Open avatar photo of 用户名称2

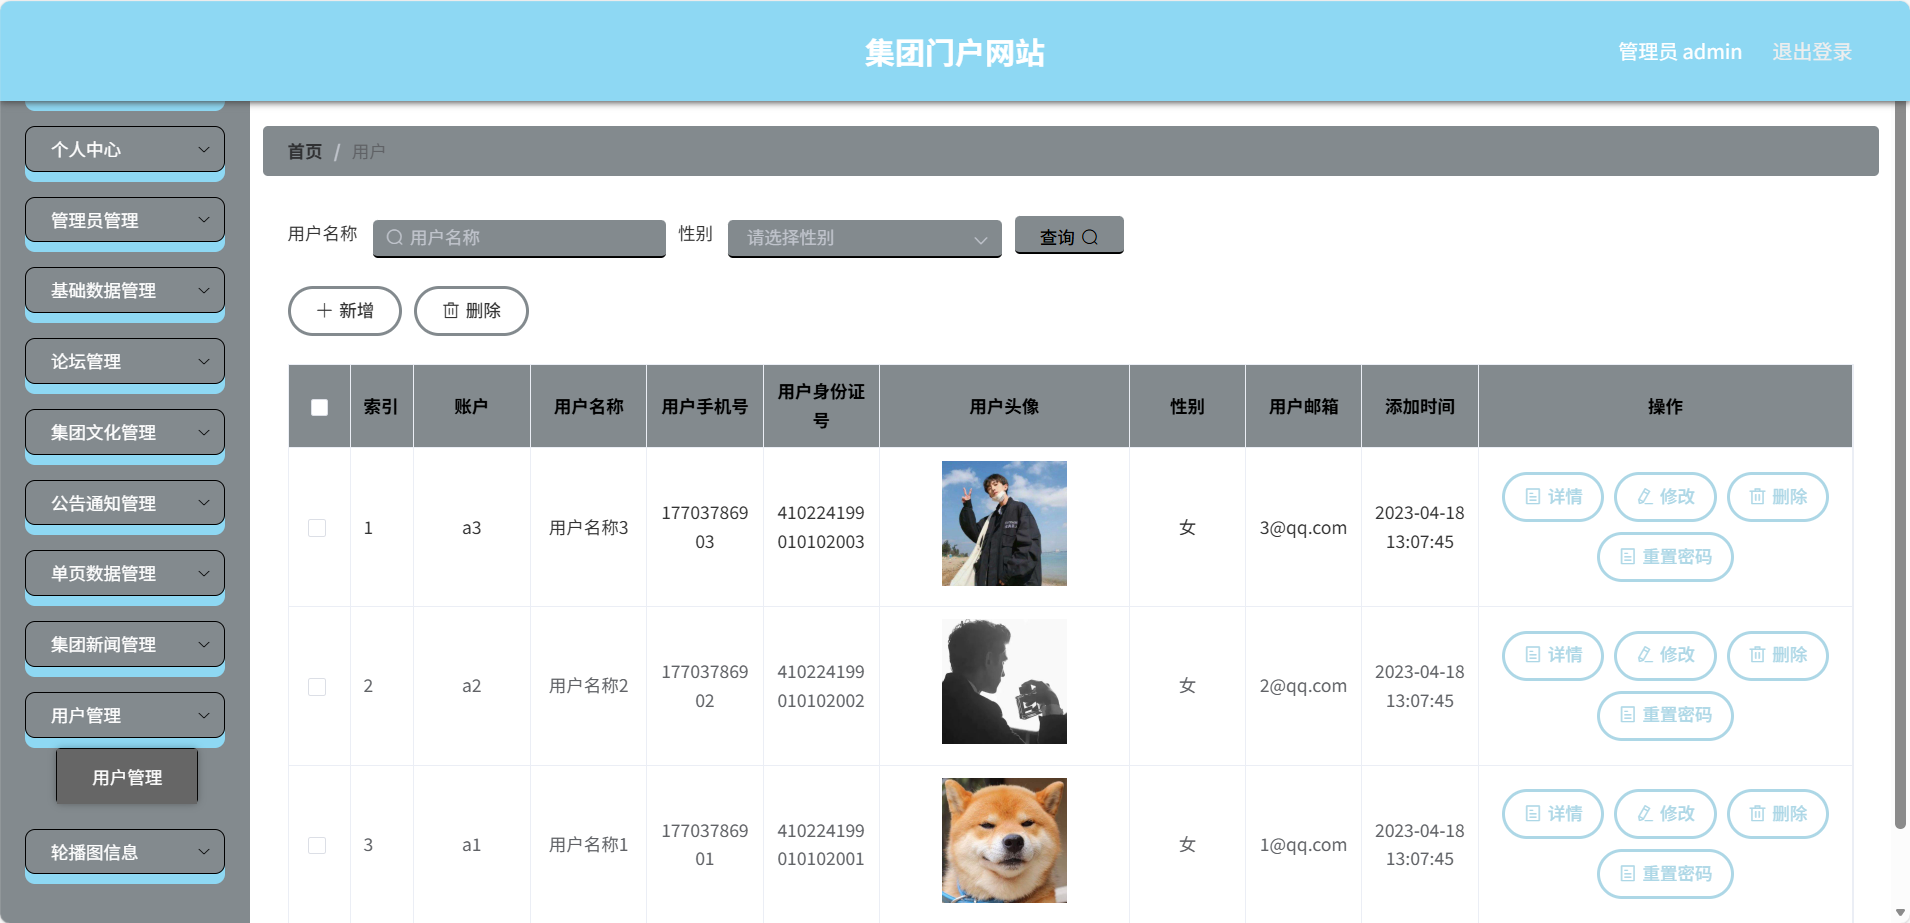pyautogui.click(x=1004, y=681)
